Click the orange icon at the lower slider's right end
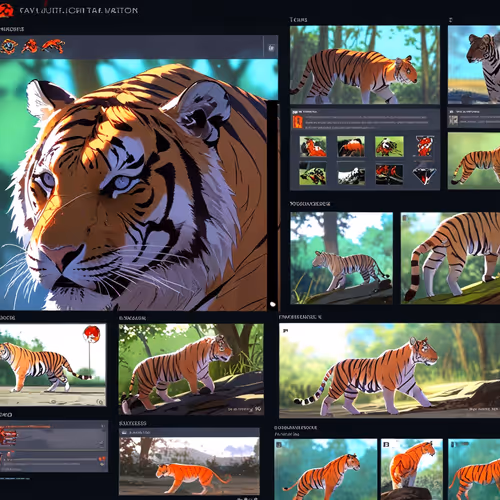Image resolution: width=500 pixels, height=500 pixels. (x=102, y=459)
